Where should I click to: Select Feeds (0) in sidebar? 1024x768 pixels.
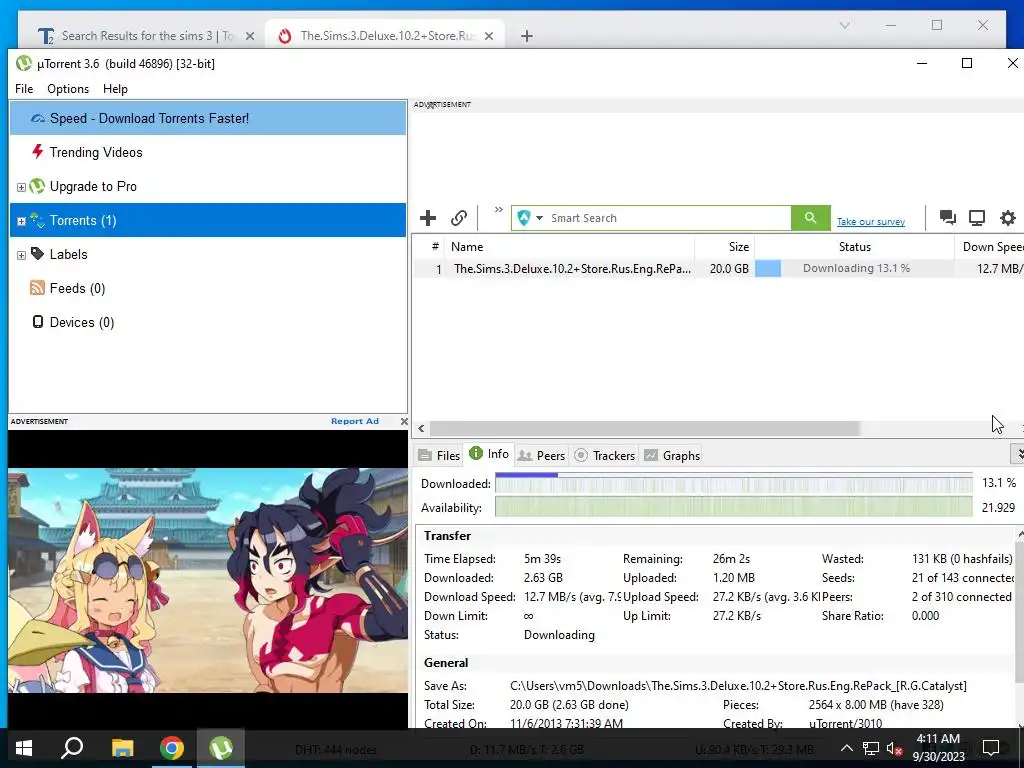coord(208,288)
